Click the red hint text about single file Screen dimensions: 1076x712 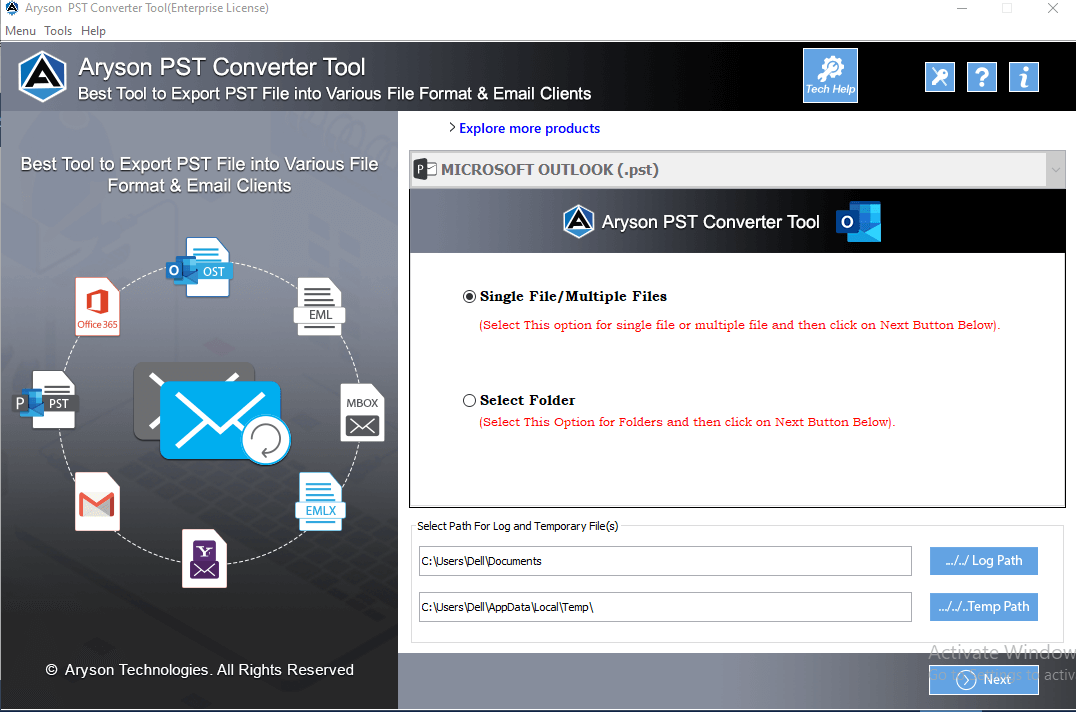point(739,325)
